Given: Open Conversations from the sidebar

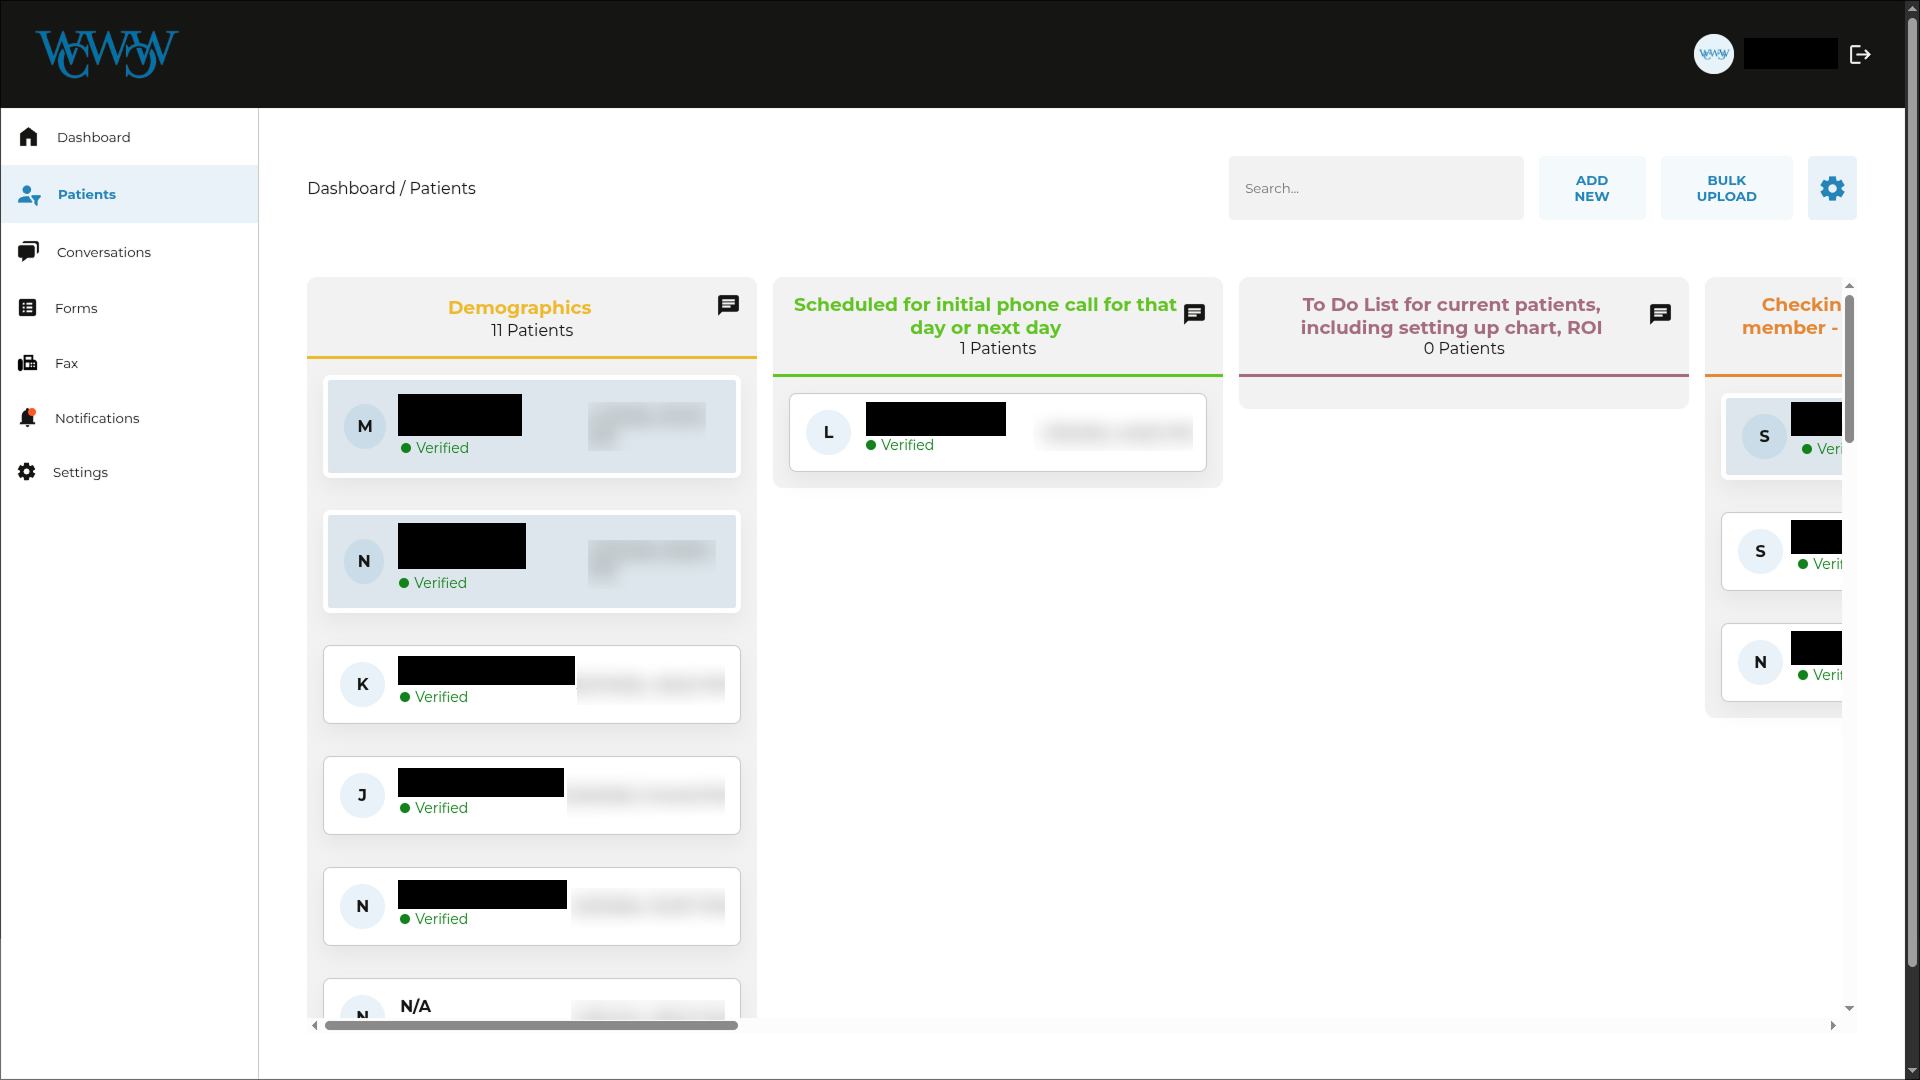Looking at the screenshot, I should click(x=103, y=252).
